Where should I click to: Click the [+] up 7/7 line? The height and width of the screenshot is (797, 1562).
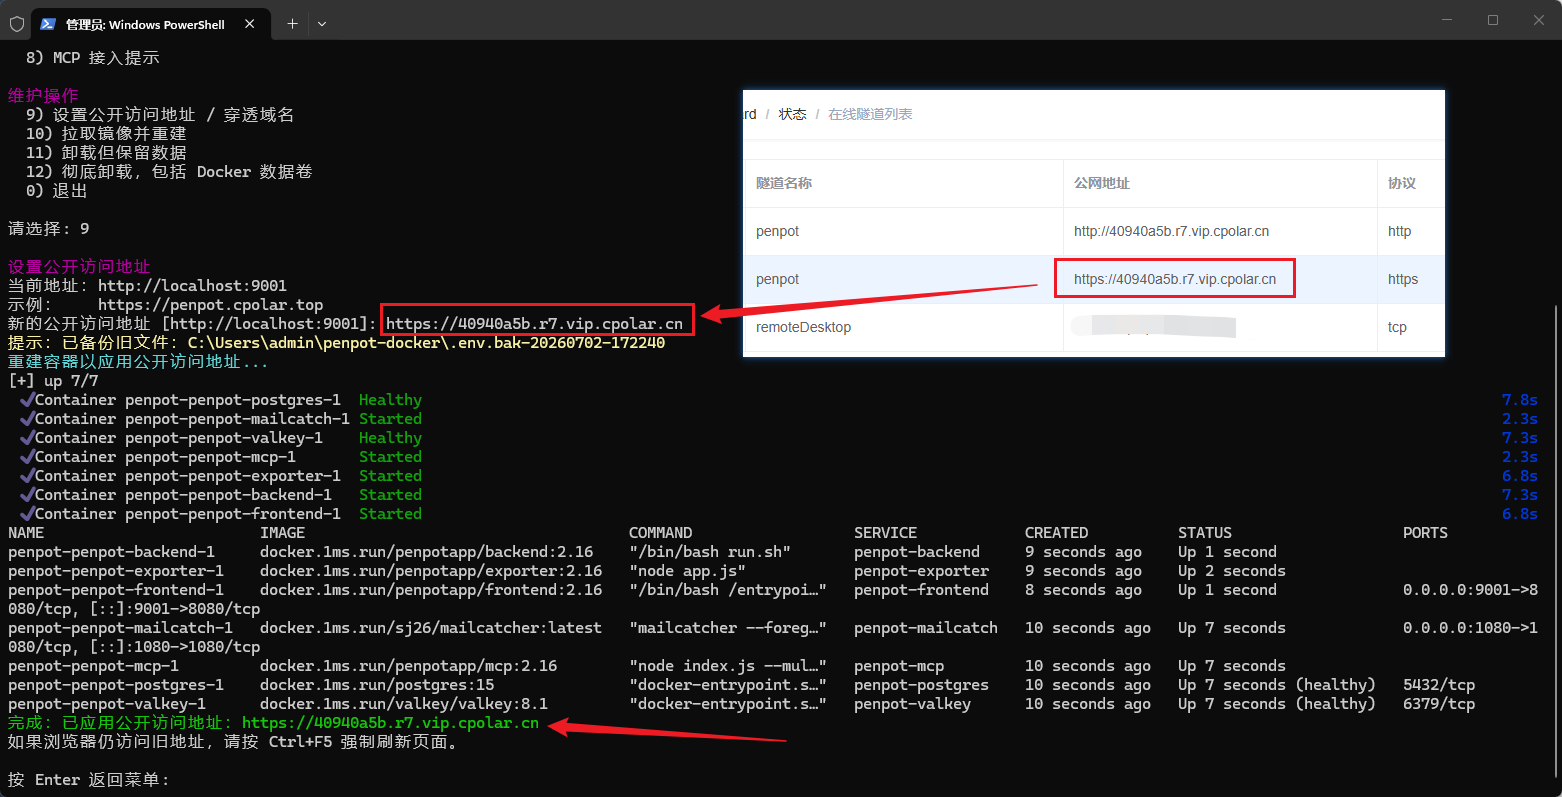tap(53, 381)
